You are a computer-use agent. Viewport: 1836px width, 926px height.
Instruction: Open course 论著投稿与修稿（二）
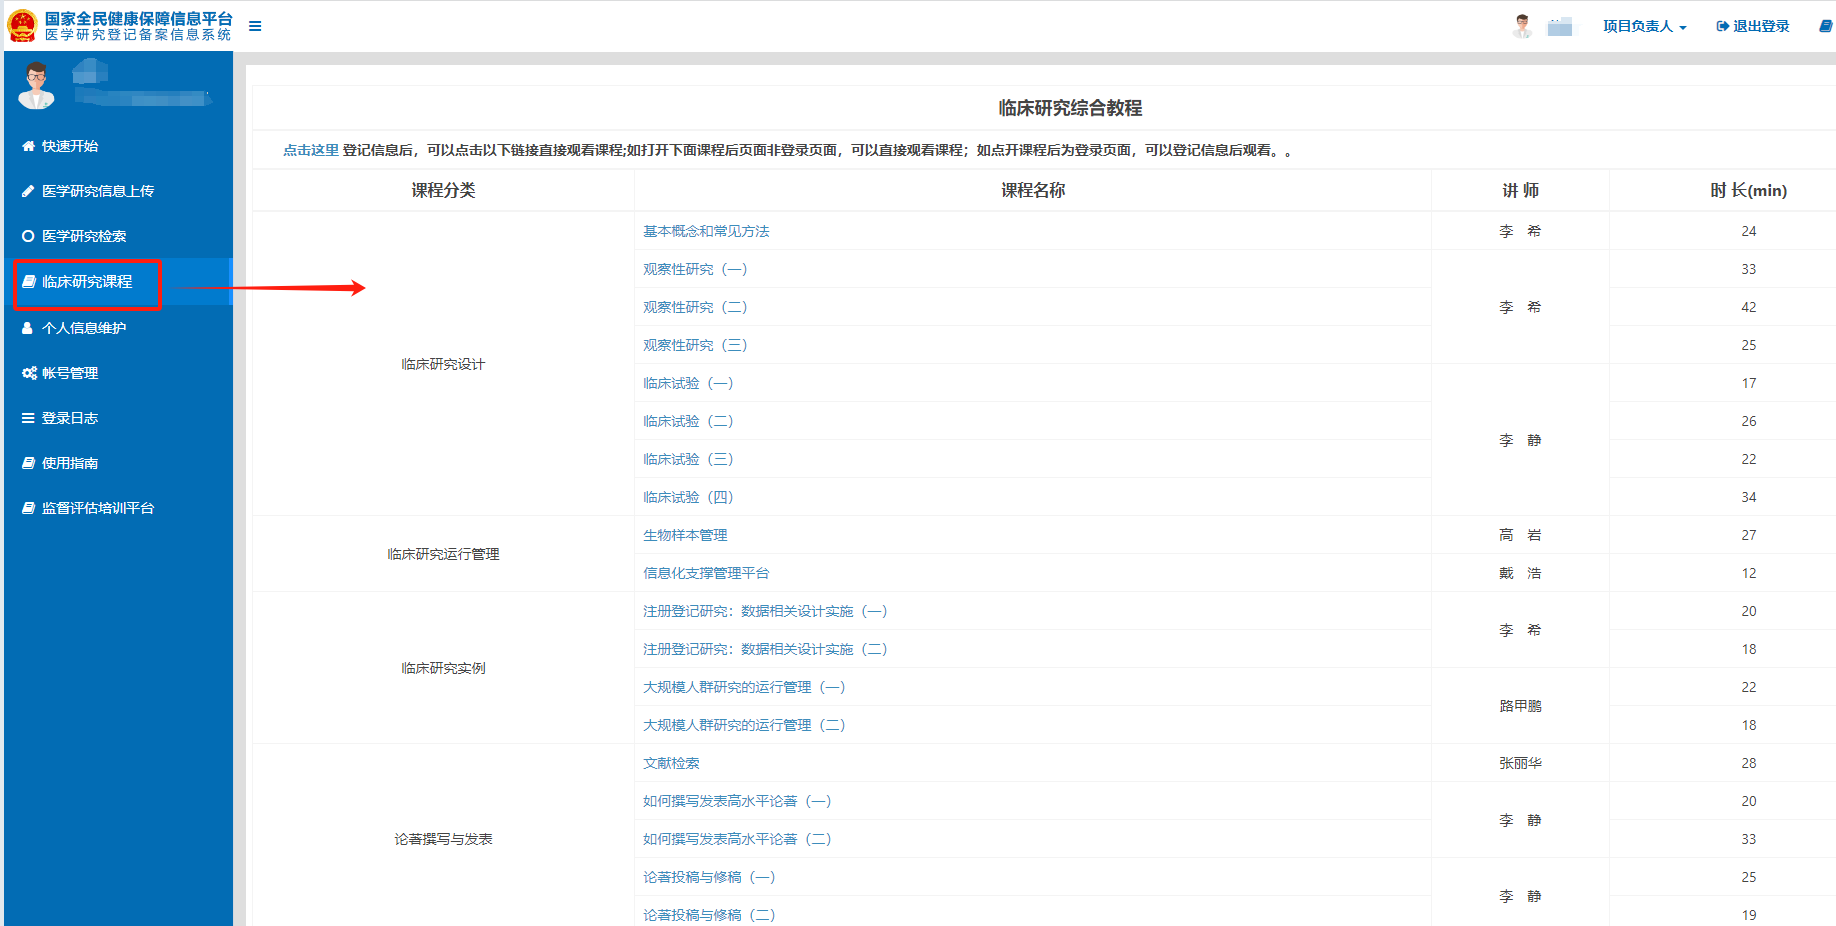(709, 915)
